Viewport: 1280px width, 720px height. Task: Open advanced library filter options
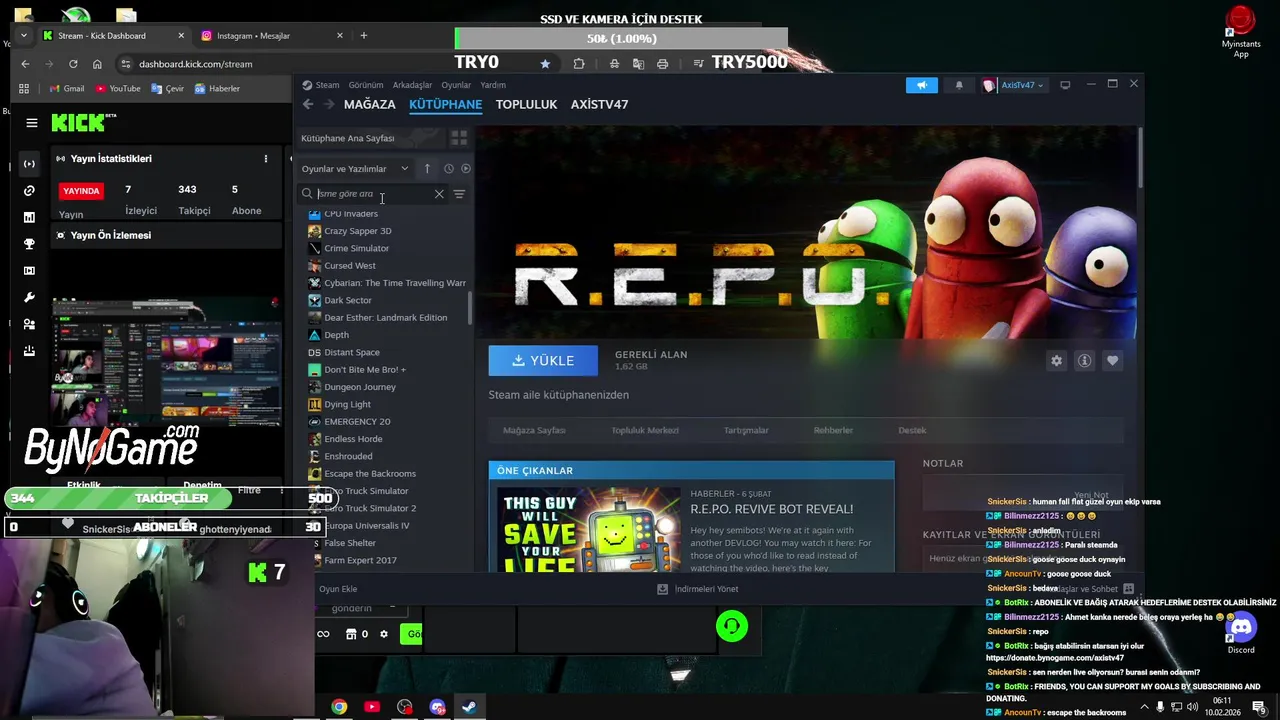pos(459,194)
